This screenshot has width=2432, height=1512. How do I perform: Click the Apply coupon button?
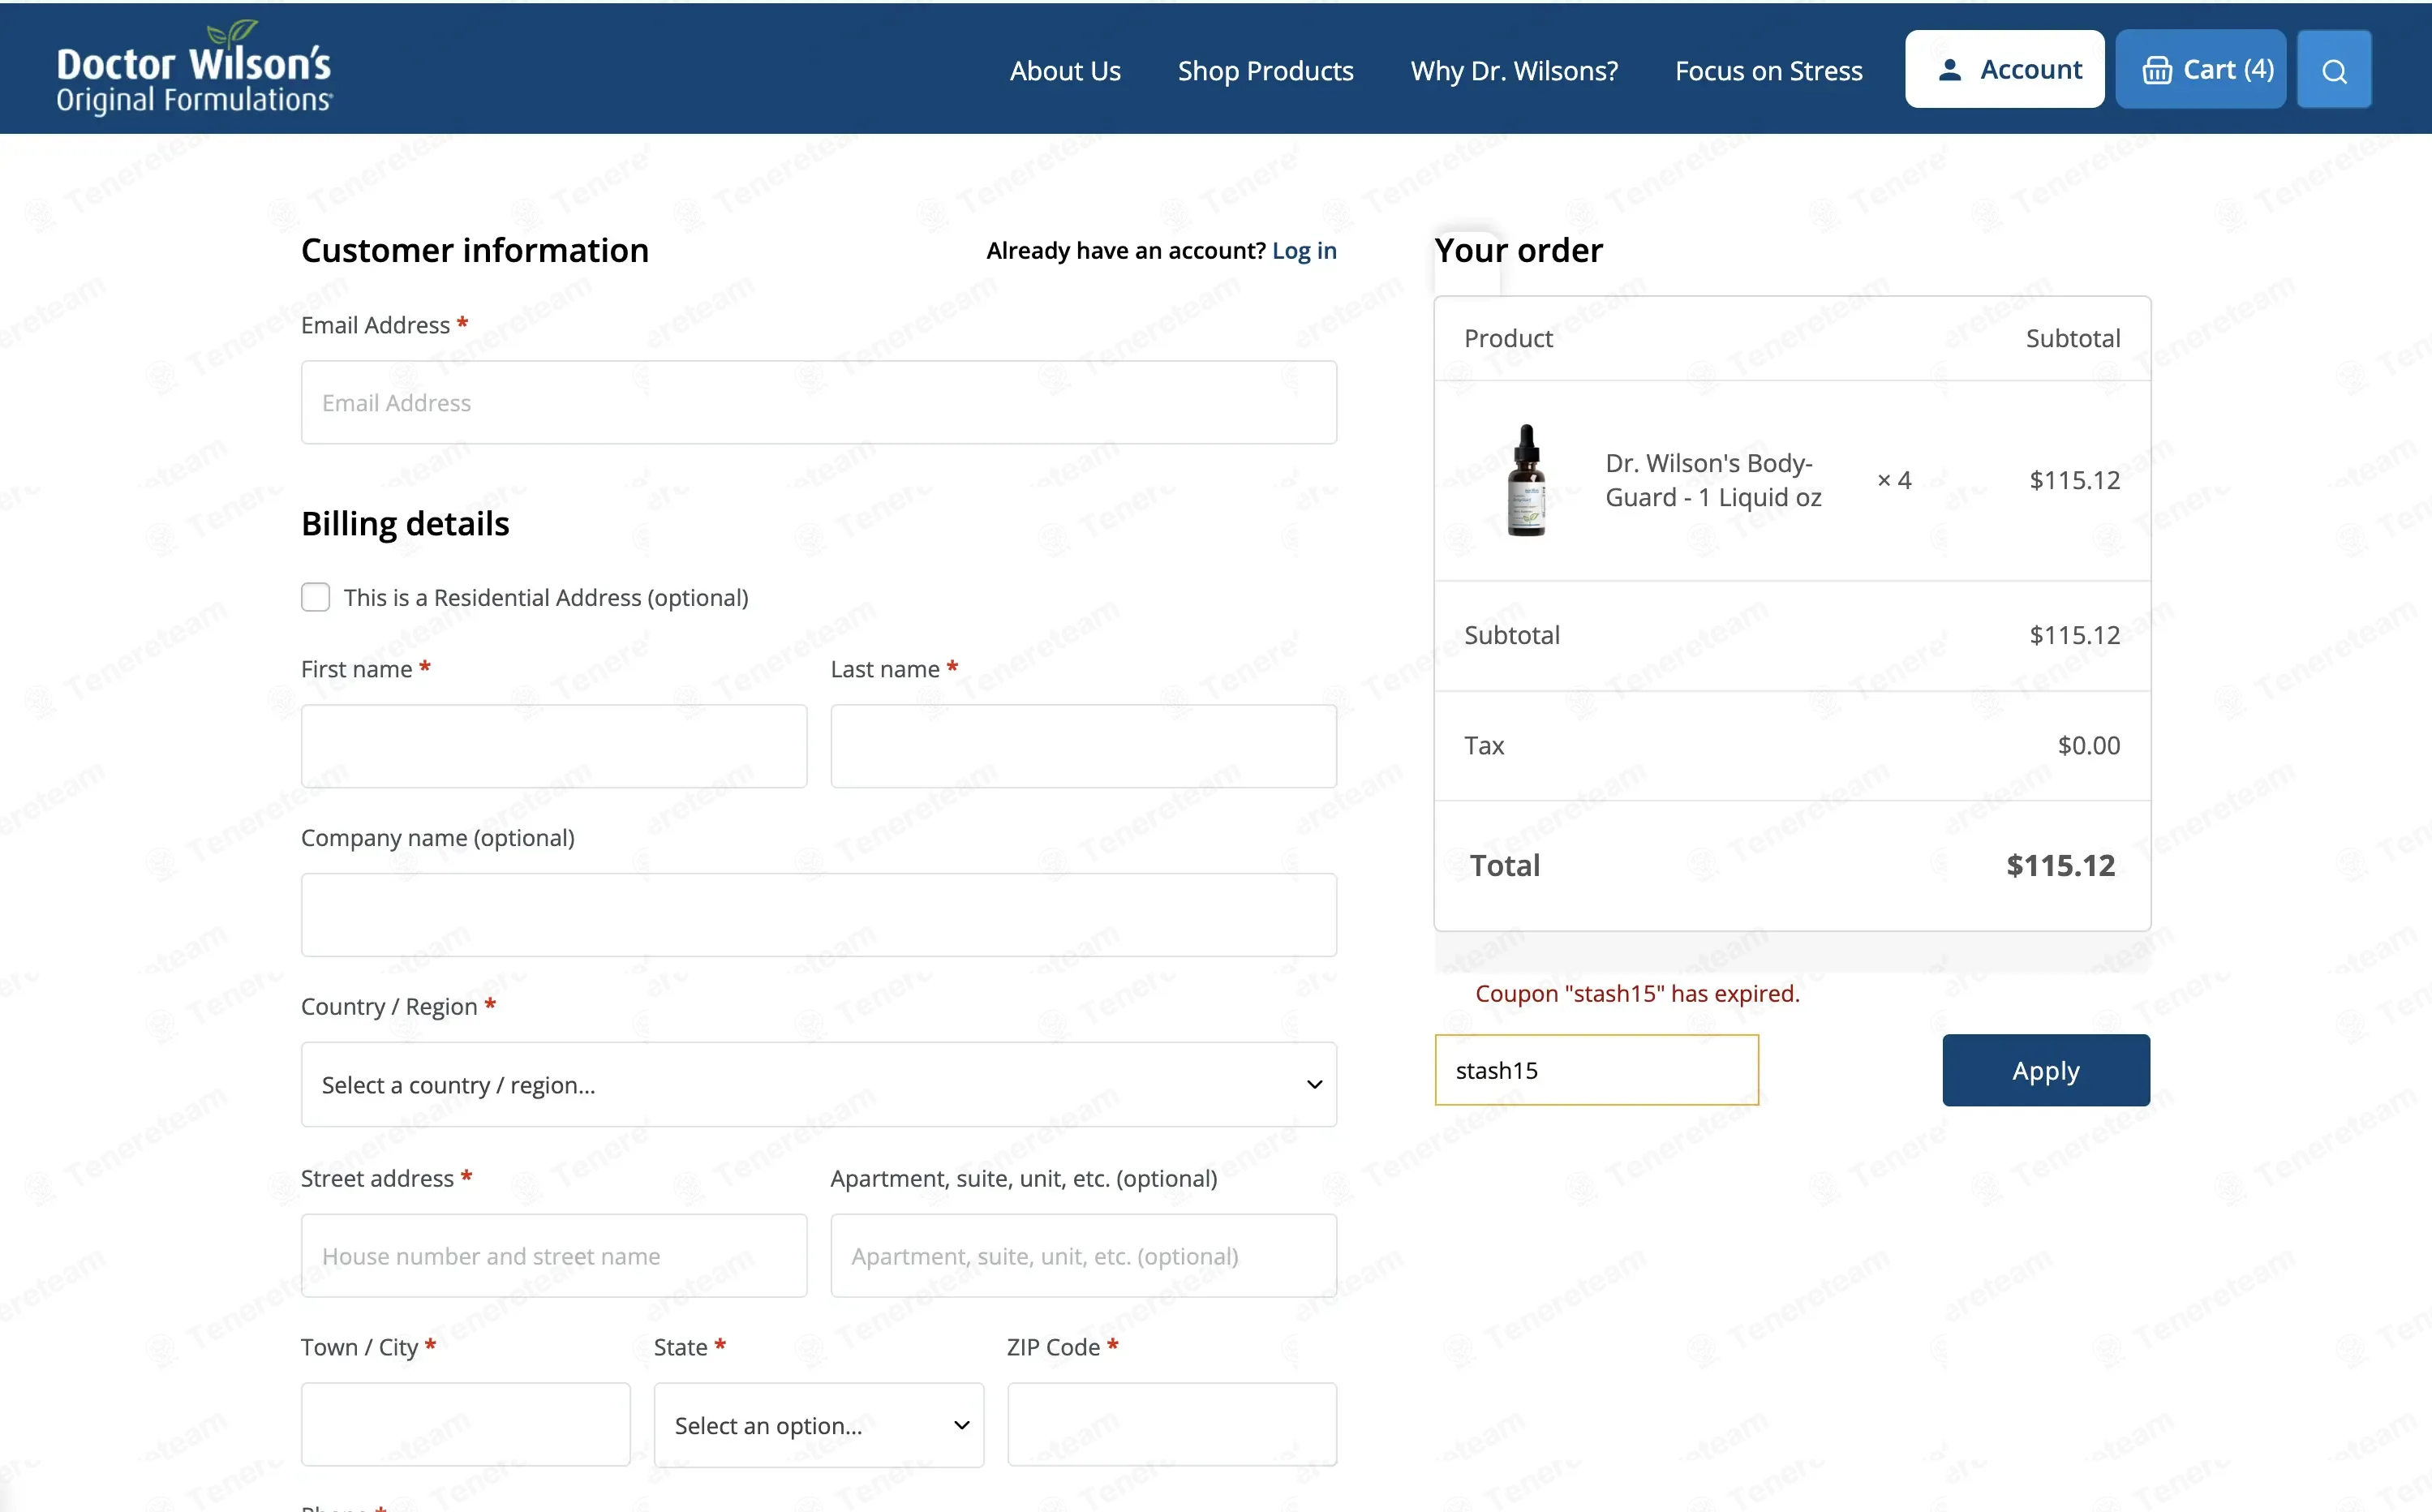tap(2045, 1070)
